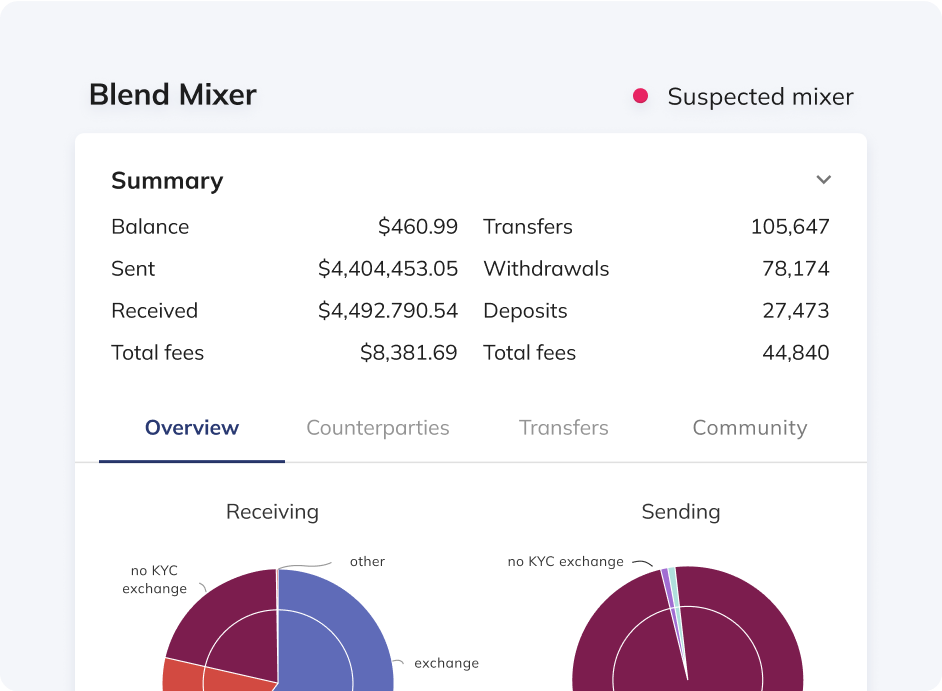Click the Sent amount $4,404,453.05
The height and width of the screenshot is (691, 942).
388,269
